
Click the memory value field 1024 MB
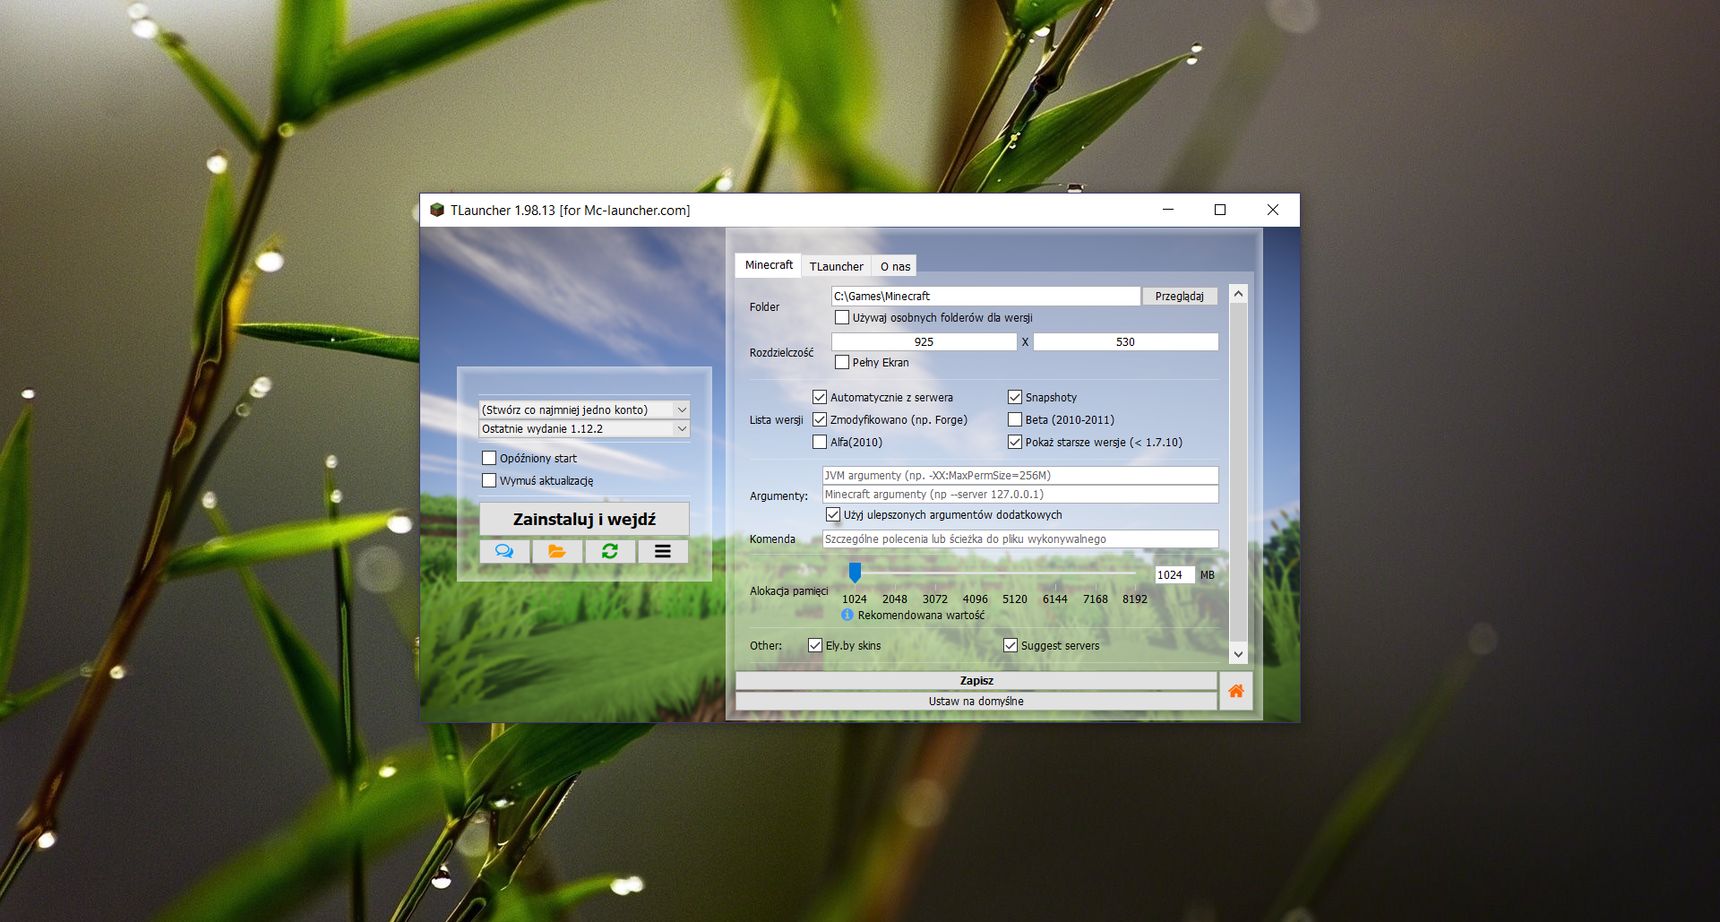(1174, 575)
